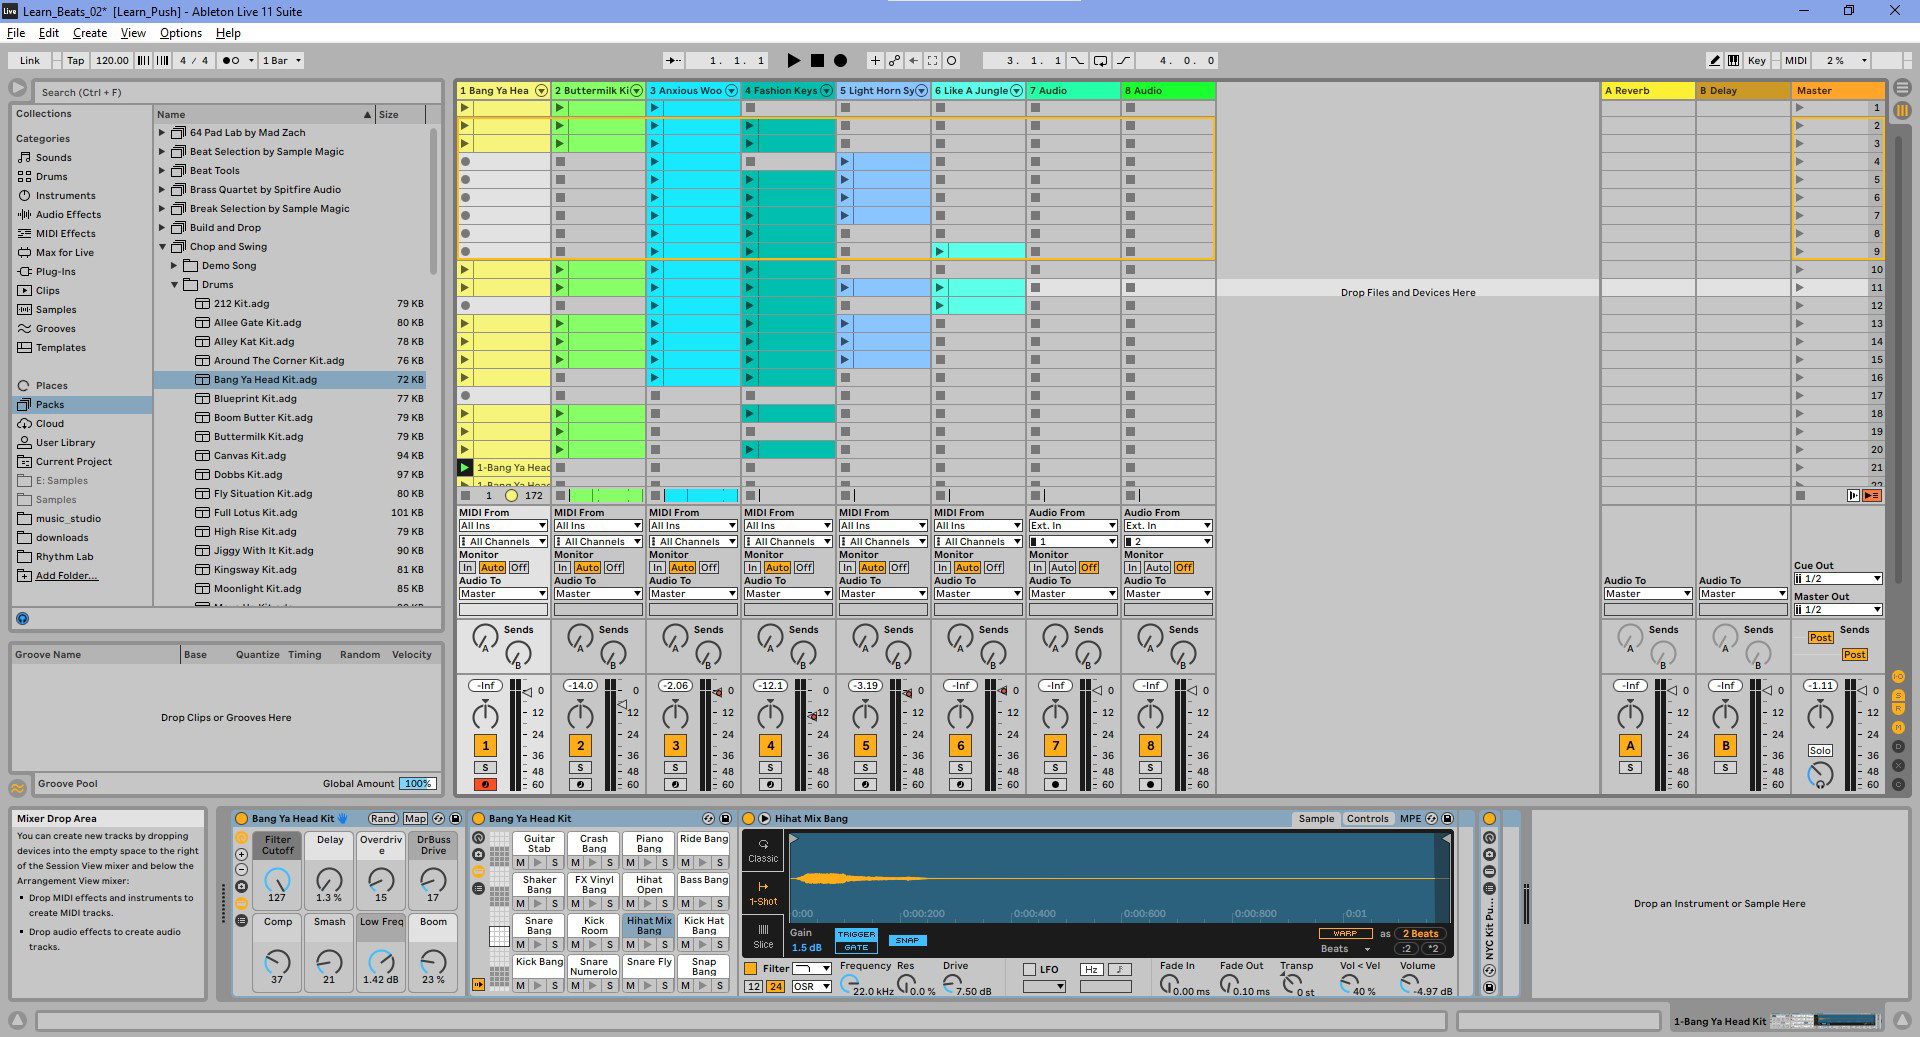Select Slice mode in Simpler
1920x1037 pixels.
click(x=763, y=936)
